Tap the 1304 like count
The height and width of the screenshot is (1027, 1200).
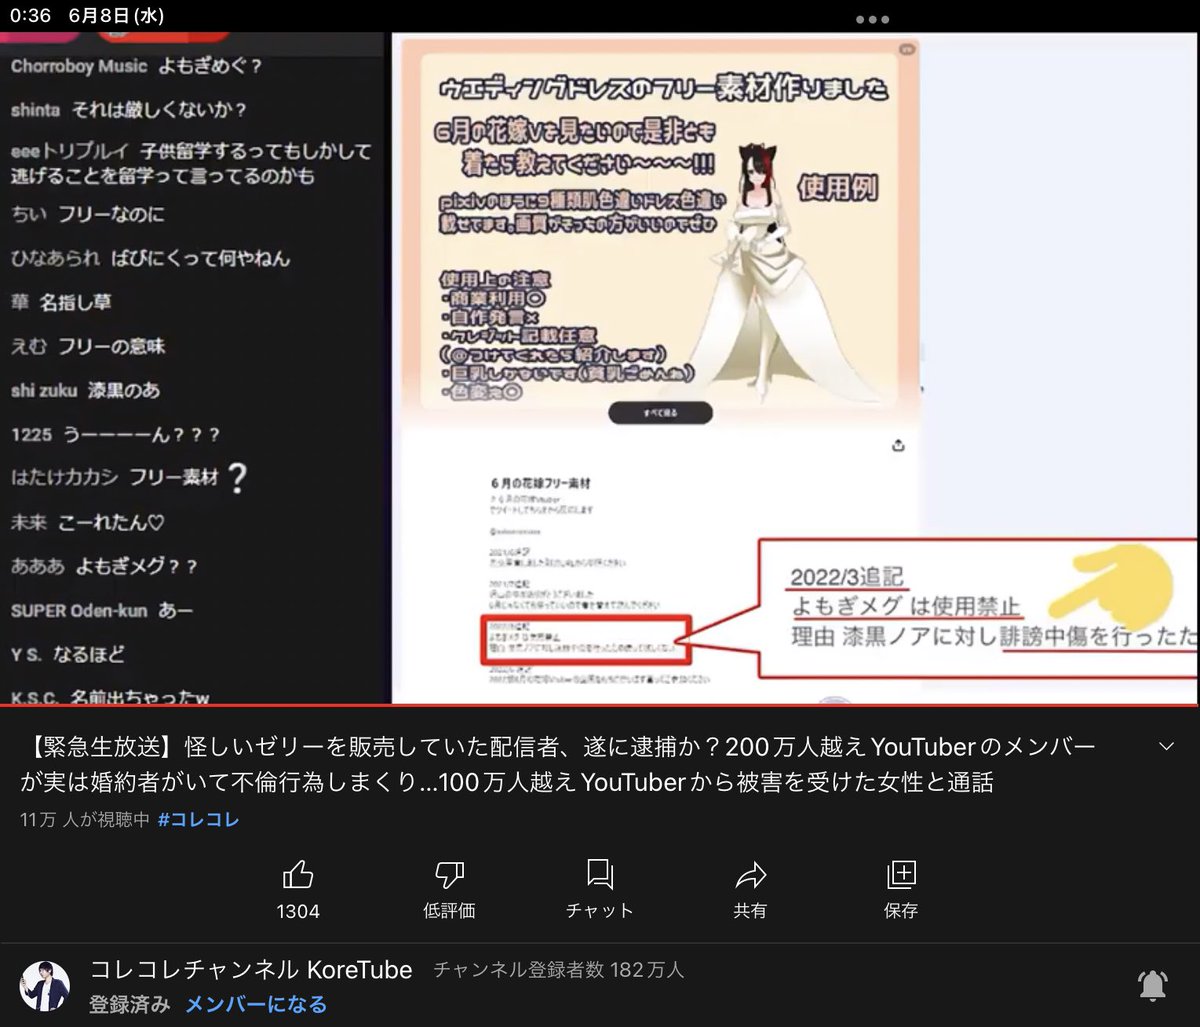298,911
